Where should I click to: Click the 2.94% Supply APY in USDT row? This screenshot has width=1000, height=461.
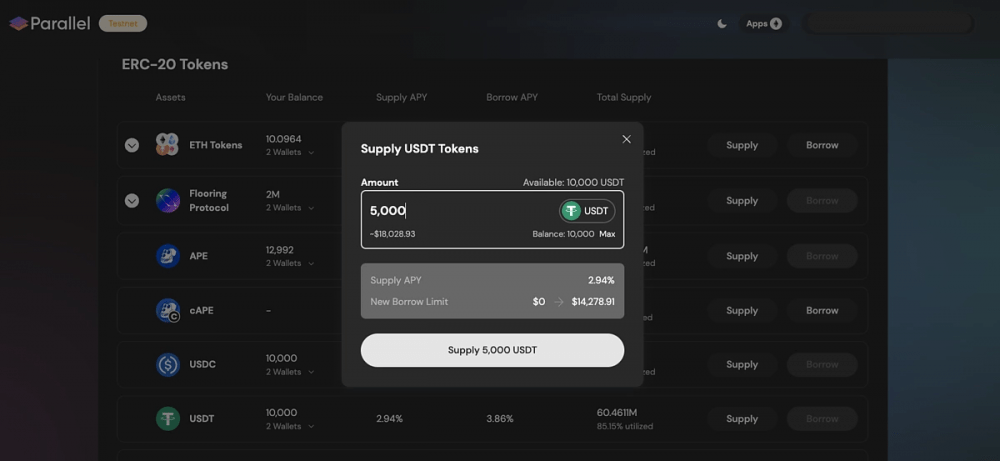389,419
